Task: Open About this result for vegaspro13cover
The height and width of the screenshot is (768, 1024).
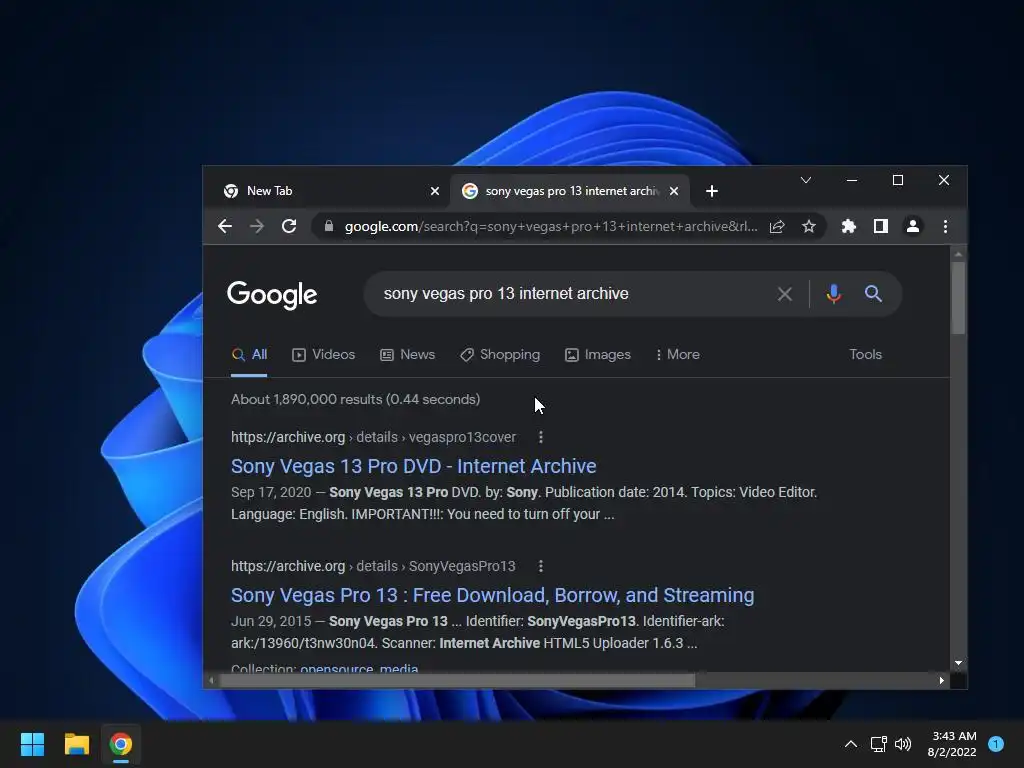Action: tap(541, 437)
